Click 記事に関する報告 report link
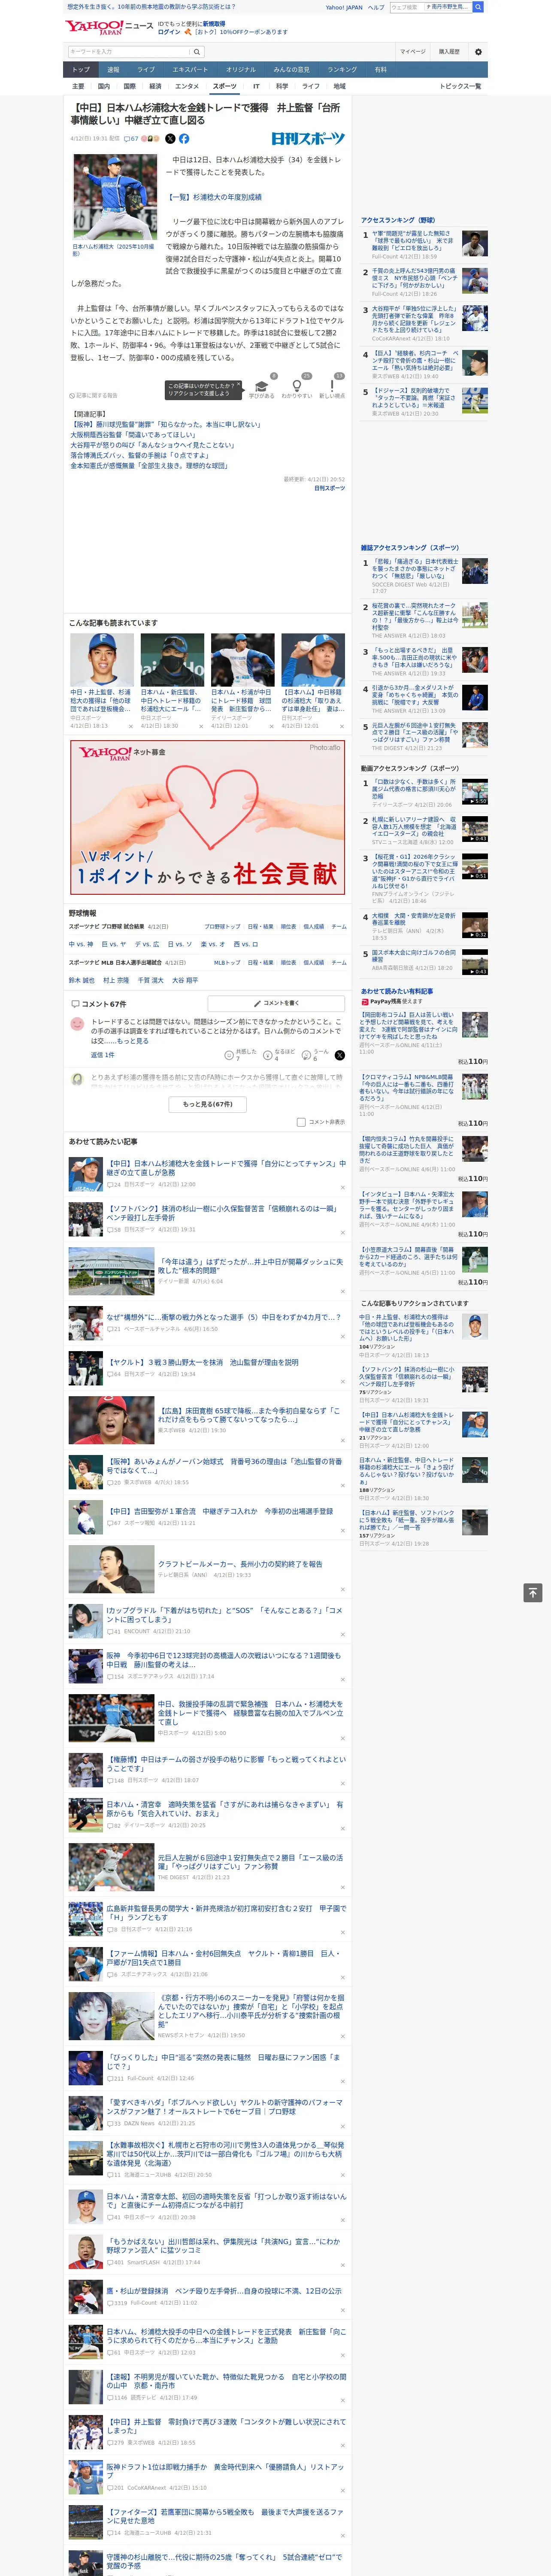 coord(94,395)
